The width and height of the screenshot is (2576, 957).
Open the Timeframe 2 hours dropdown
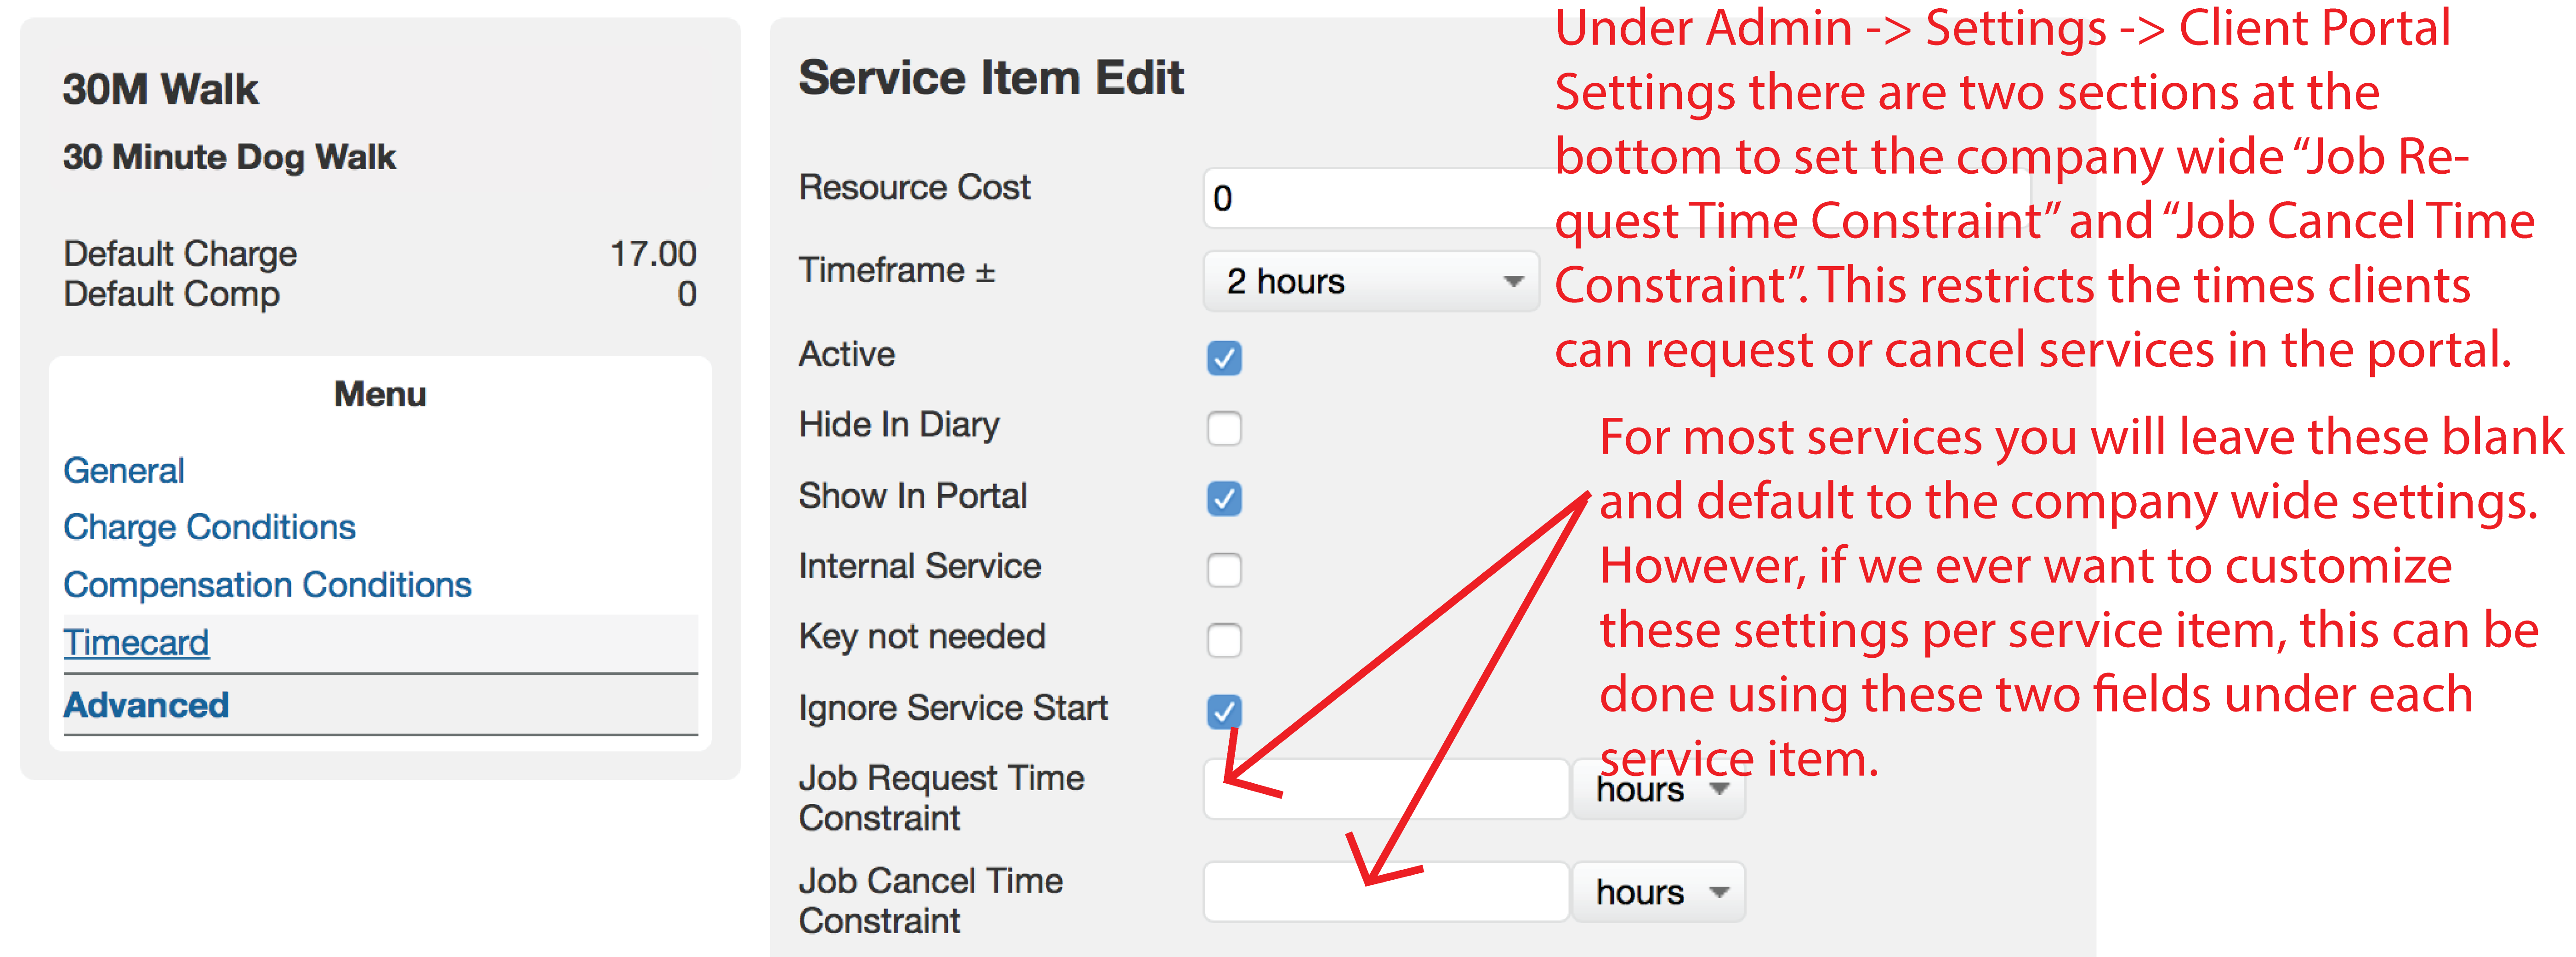(1370, 281)
